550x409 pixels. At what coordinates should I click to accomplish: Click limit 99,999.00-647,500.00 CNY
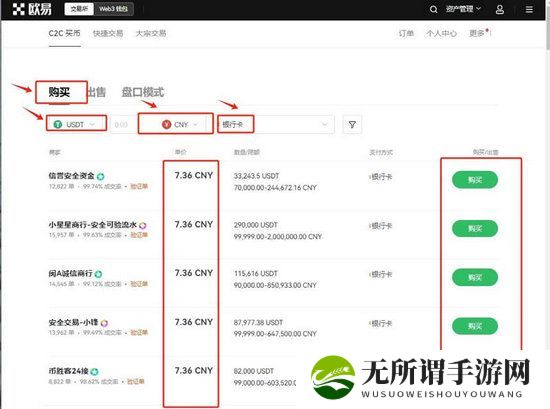click(x=275, y=334)
